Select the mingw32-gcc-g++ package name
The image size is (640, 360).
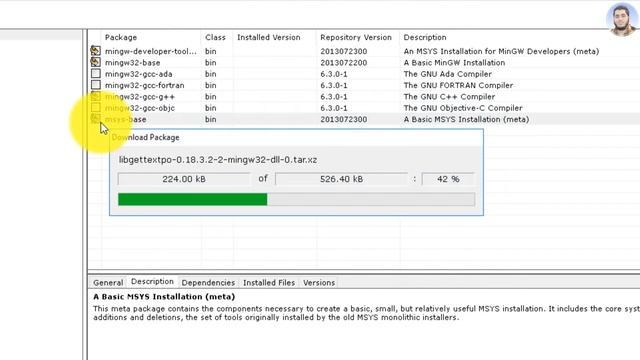[140, 97]
